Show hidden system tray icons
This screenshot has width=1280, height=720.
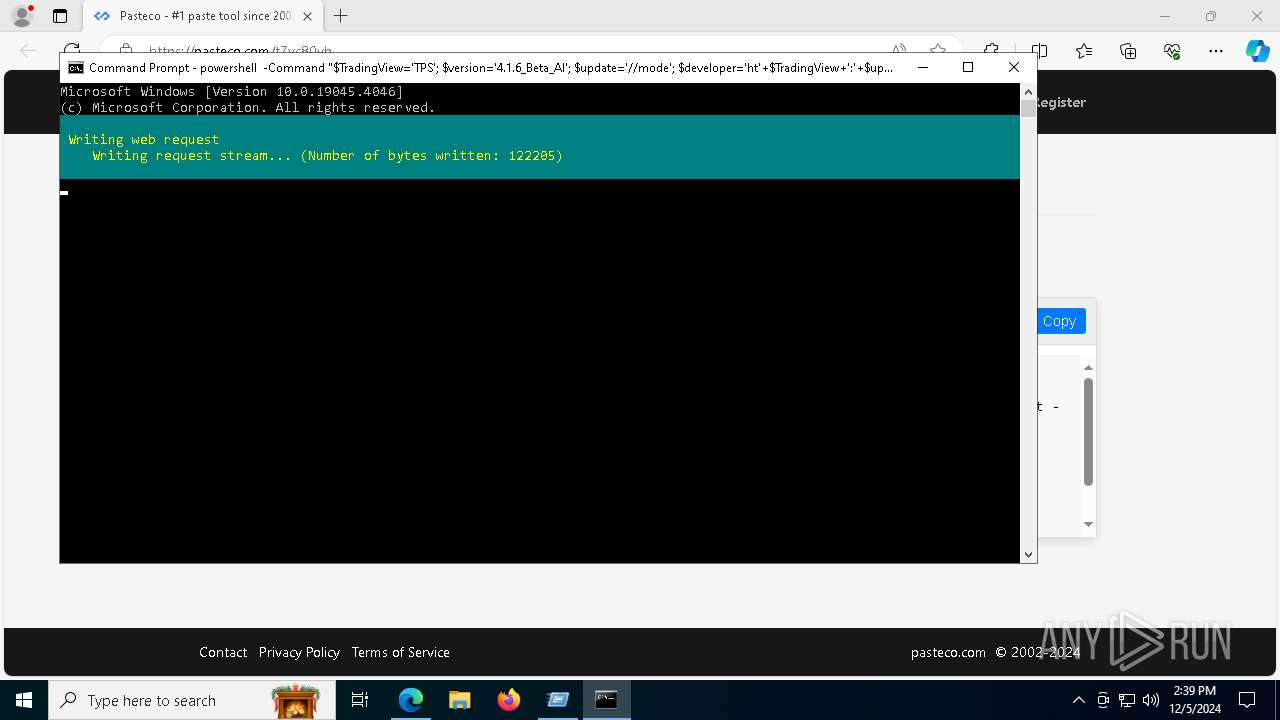[x=1079, y=700]
